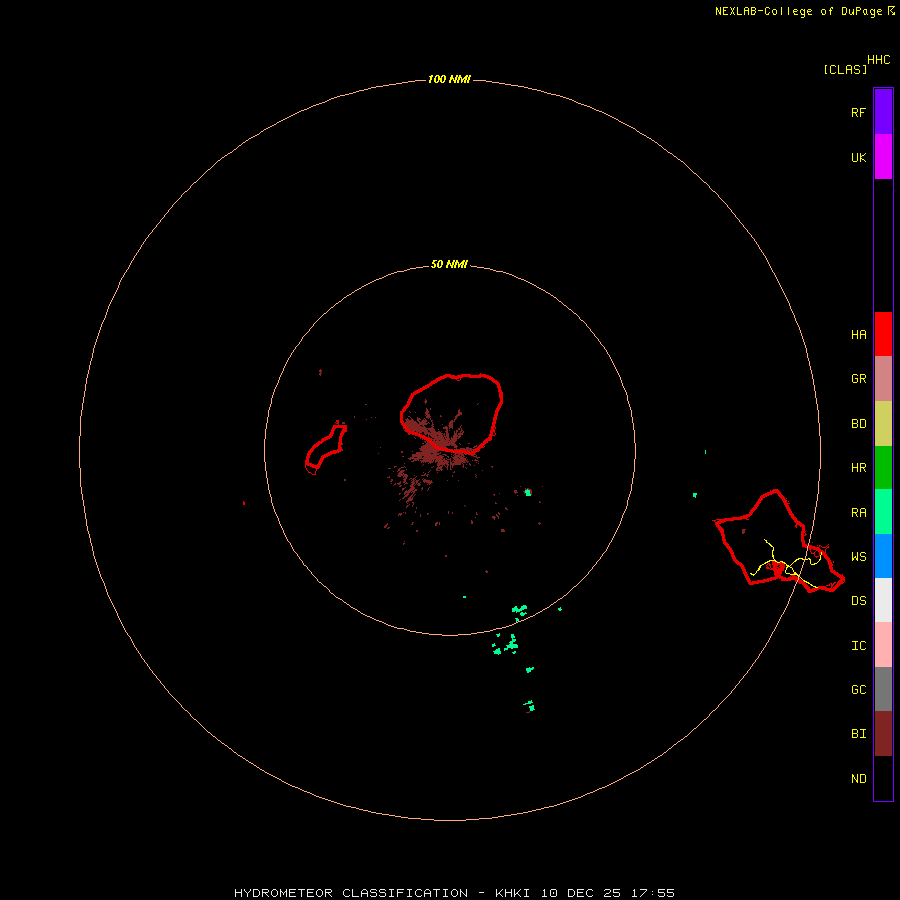The height and width of the screenshot is (900, 900).
Task: Click the GC gray color swatch
Action: coord(883,689)
